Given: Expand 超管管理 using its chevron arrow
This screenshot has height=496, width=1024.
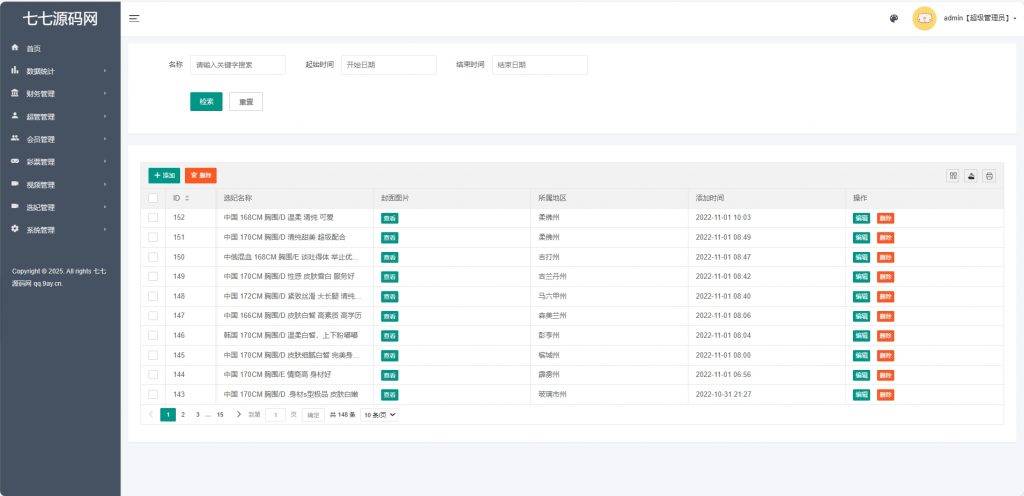Looking at the screenshot, I should [104, 117].
